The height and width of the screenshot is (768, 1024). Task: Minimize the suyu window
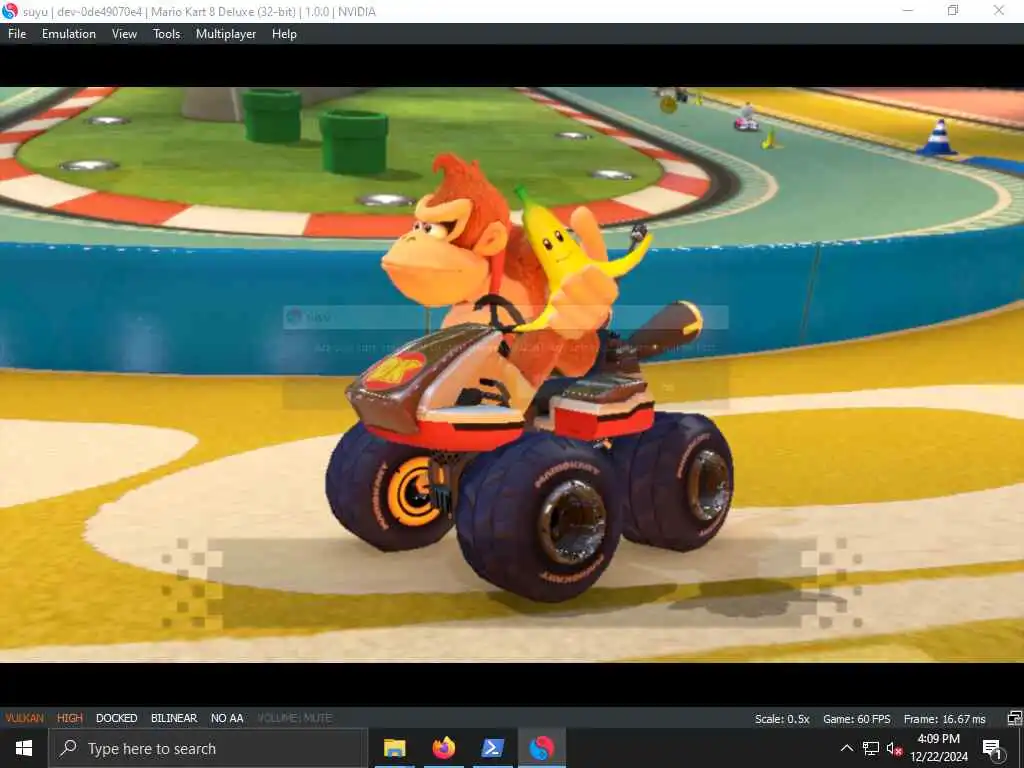[x=908, y=11]
